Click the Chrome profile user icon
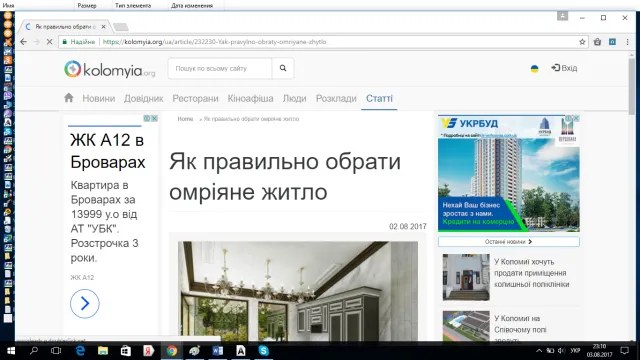 click(x=562, y=16)
